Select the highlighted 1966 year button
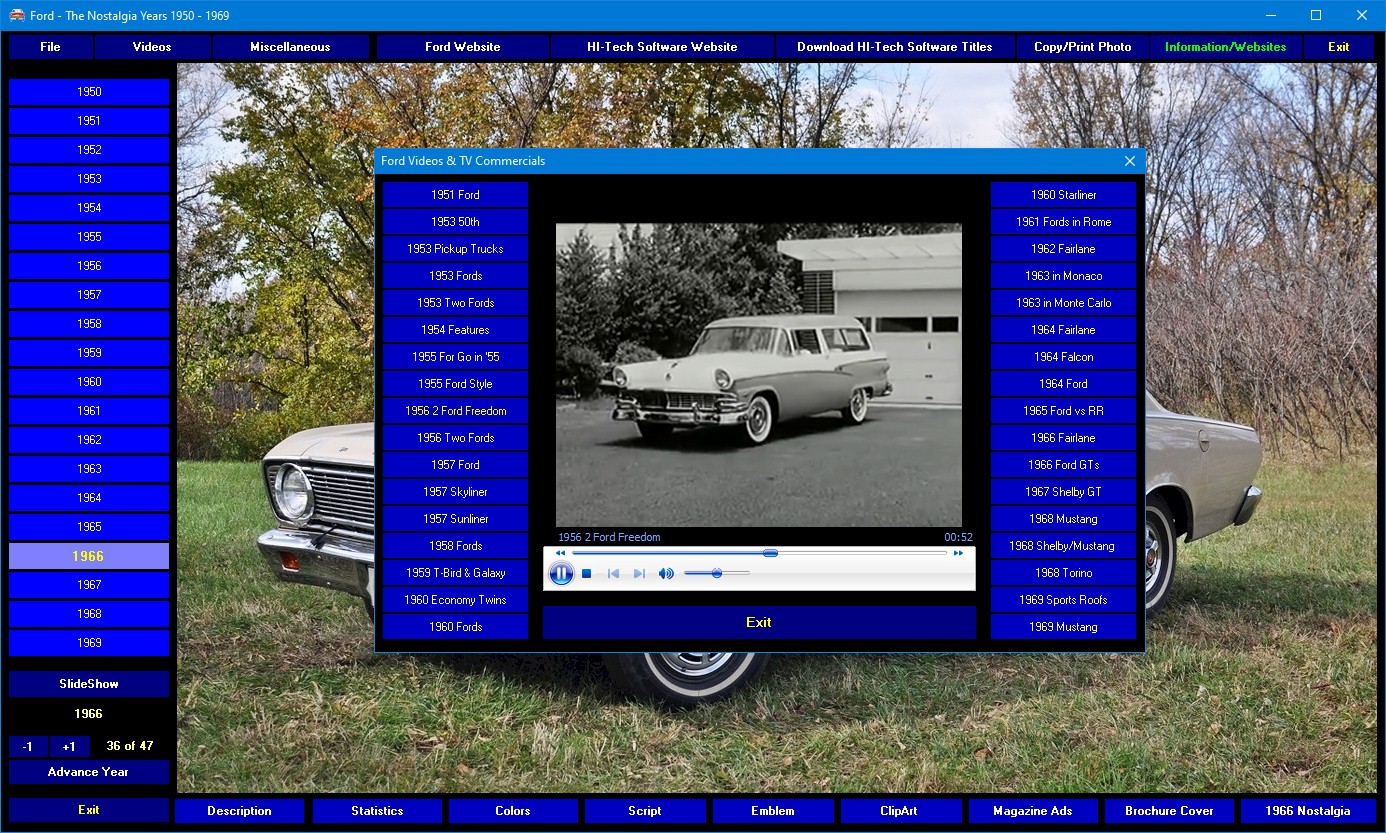Image resolution: width=1386 pixels, height=833 pixels. pos(89,556)
